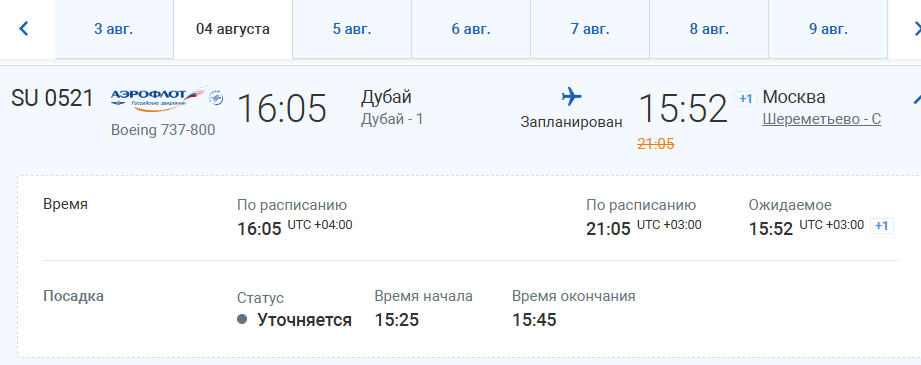Image resolution: width=921 pixels, height=365 pixels.
Task: Open the 6 авг. date tab
Action: [x=471, y=29]
